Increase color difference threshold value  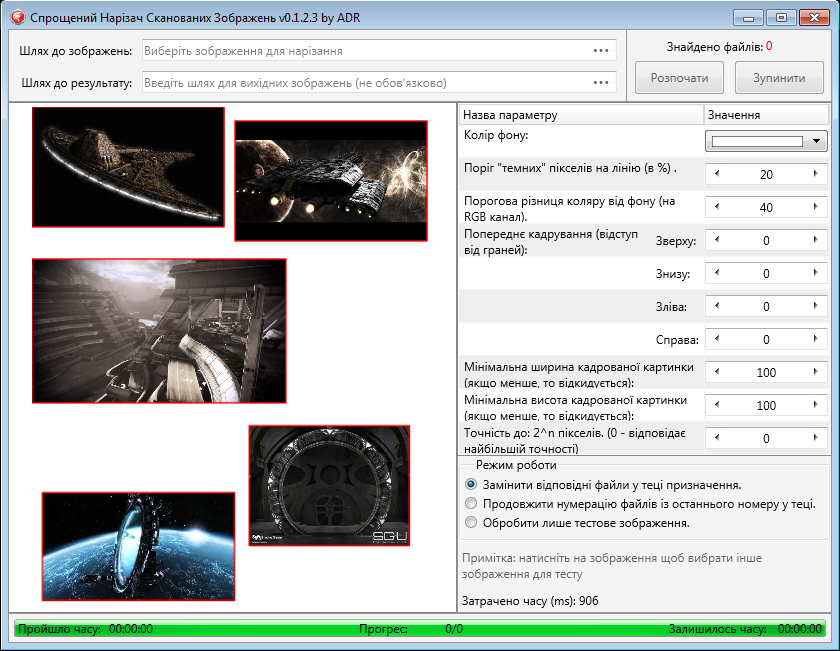click(816, 207)
